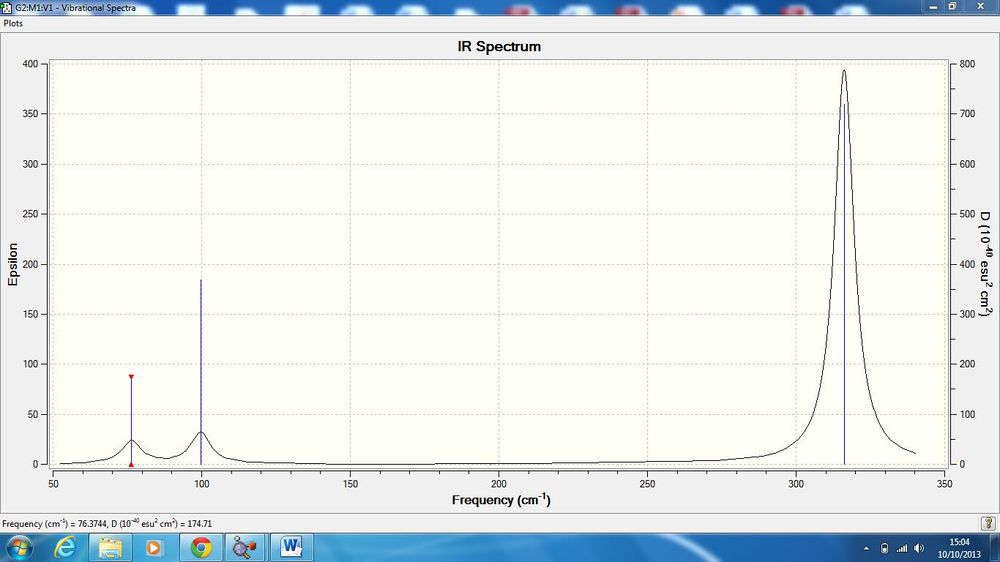Click the IR Spectrum chart title
Image resolution: width=1000 pixels, height=562 pixels.
pos(499,47)
